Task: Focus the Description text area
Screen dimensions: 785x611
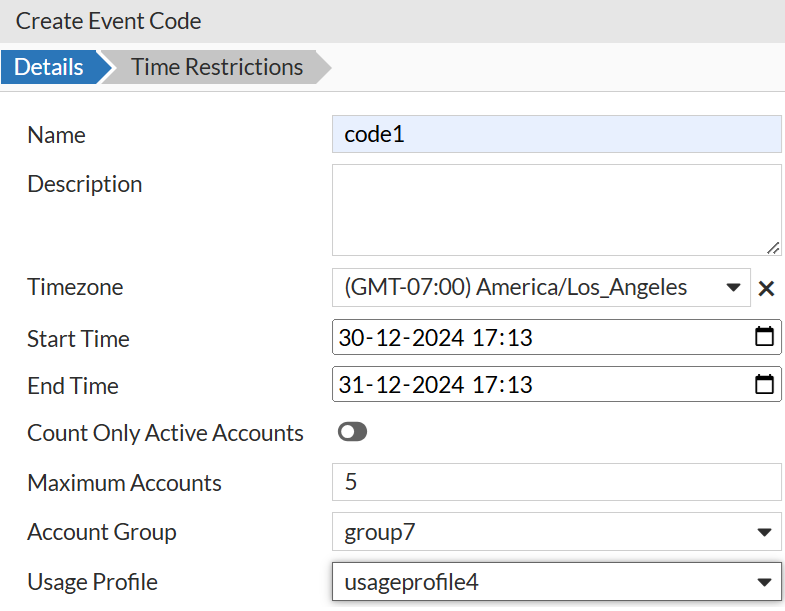Action: [557, 210]
